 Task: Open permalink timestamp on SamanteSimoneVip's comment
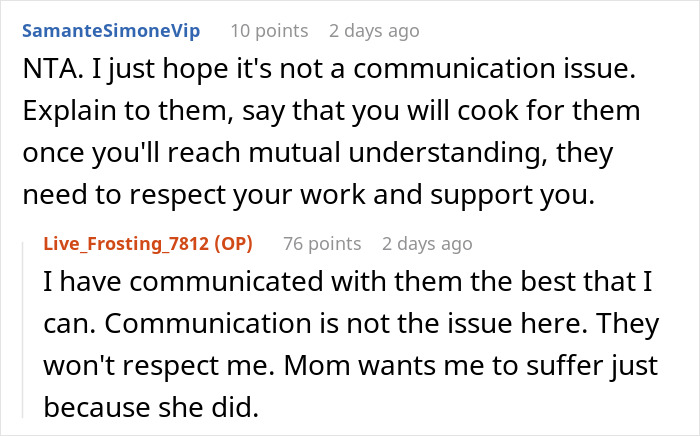(374, 31)
